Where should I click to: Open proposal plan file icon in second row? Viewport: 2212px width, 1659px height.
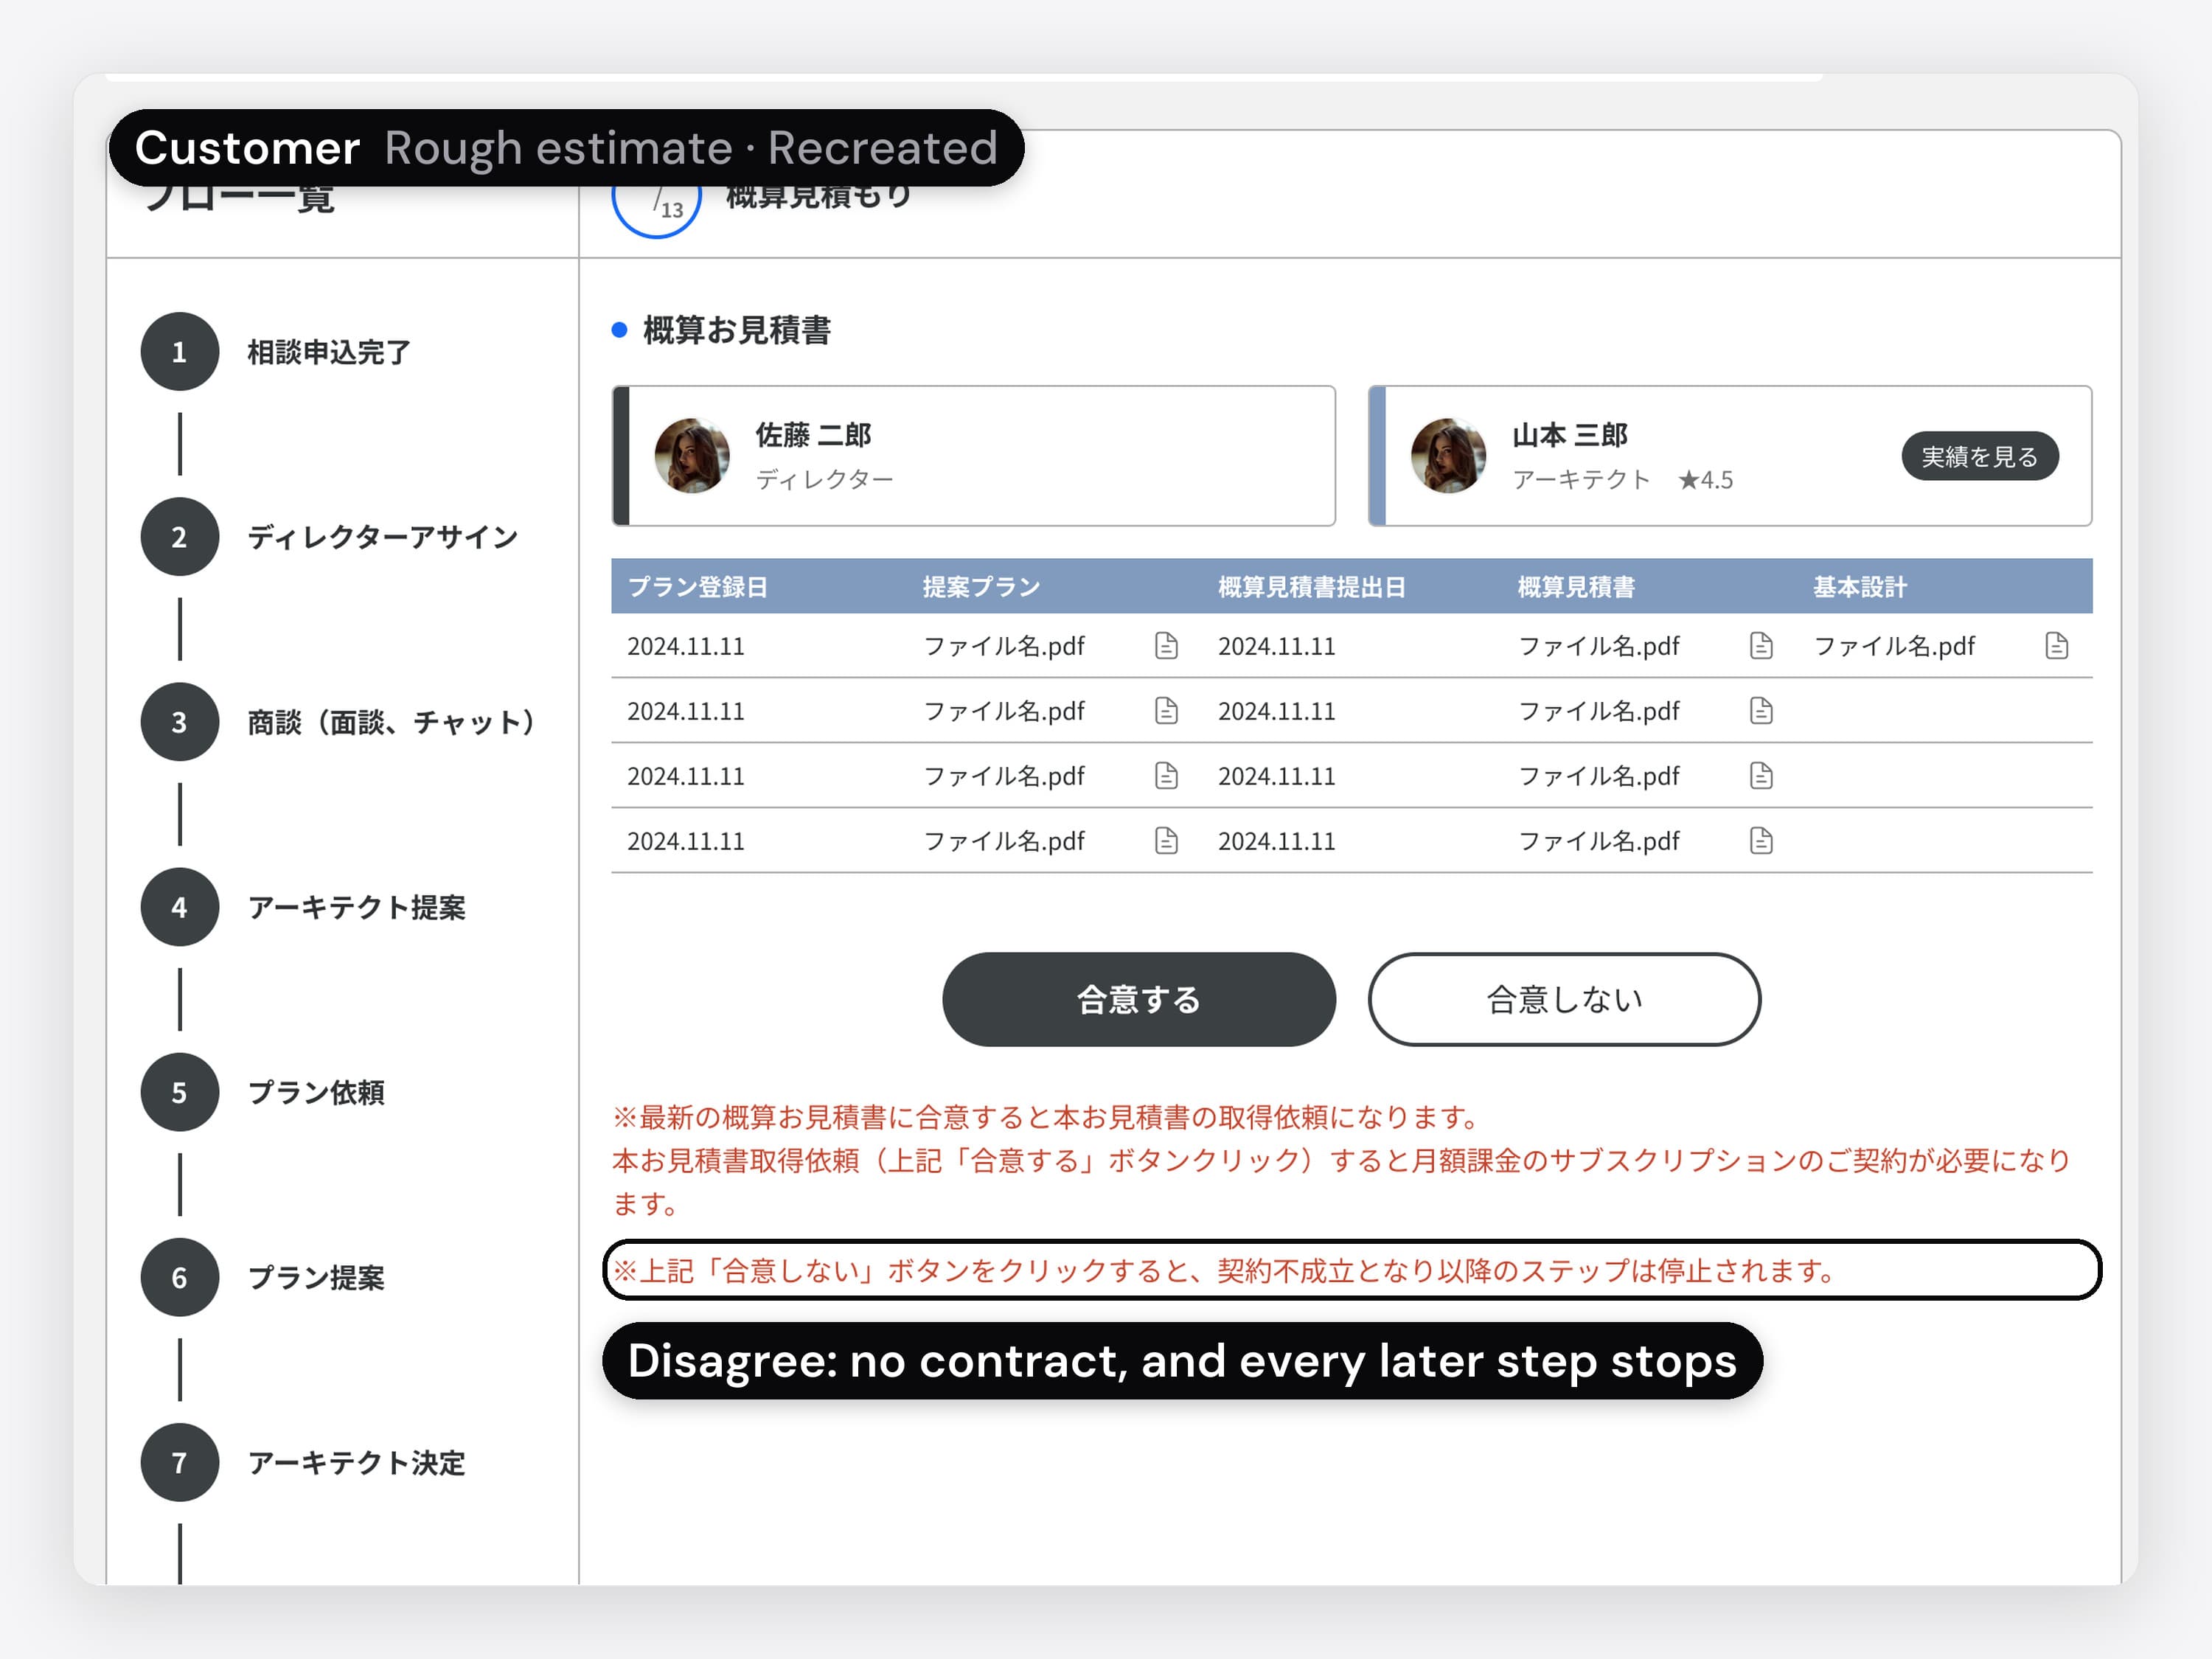click(1166, 711)
